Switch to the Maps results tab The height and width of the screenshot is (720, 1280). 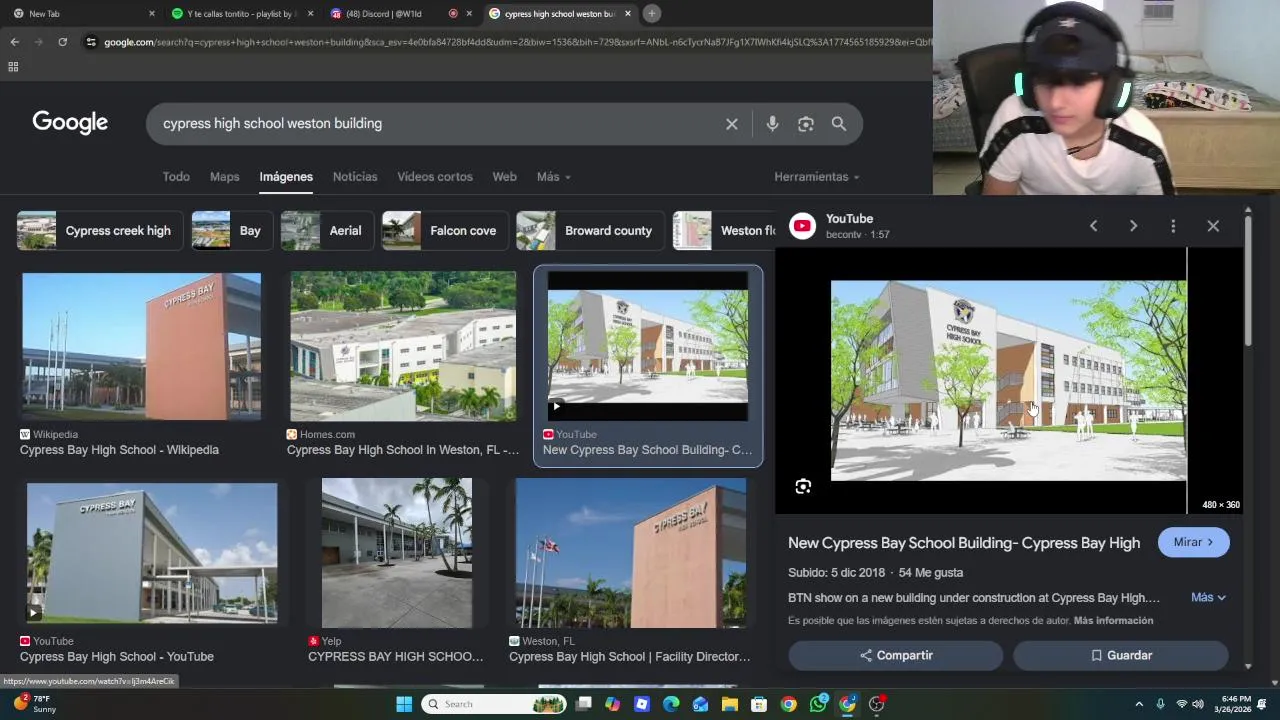click(x=224, y=177)
